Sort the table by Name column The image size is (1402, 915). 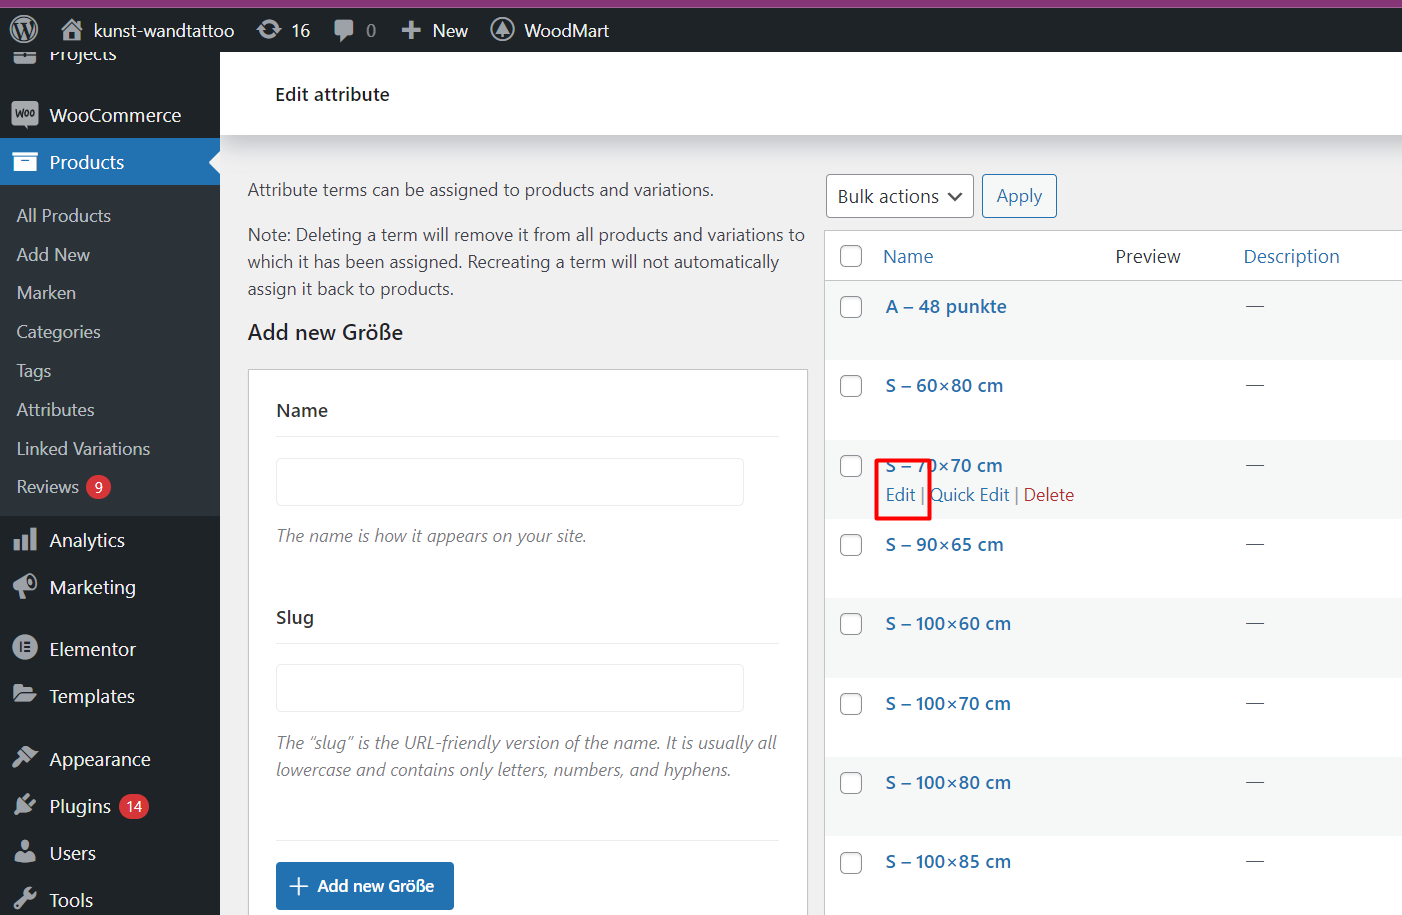tap(908, 256)
